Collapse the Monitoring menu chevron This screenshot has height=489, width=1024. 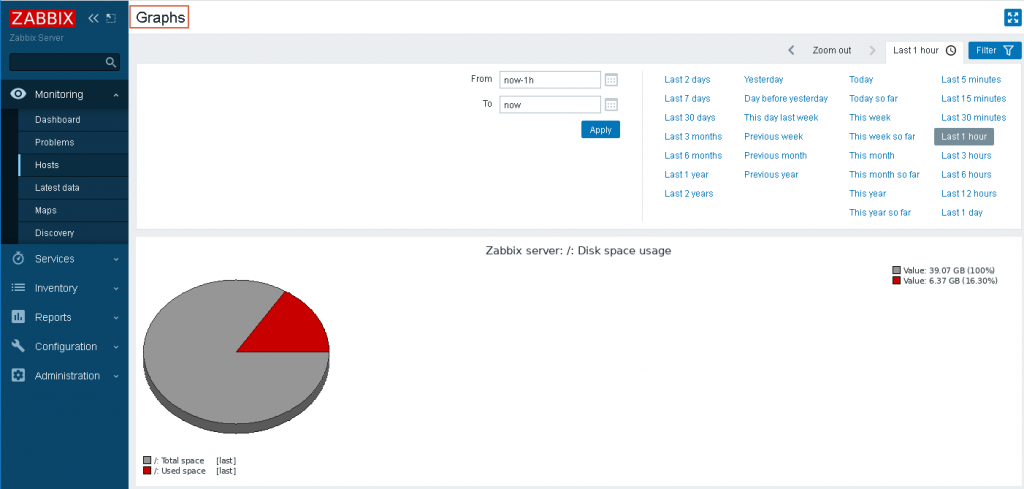[x=116, y=95]
